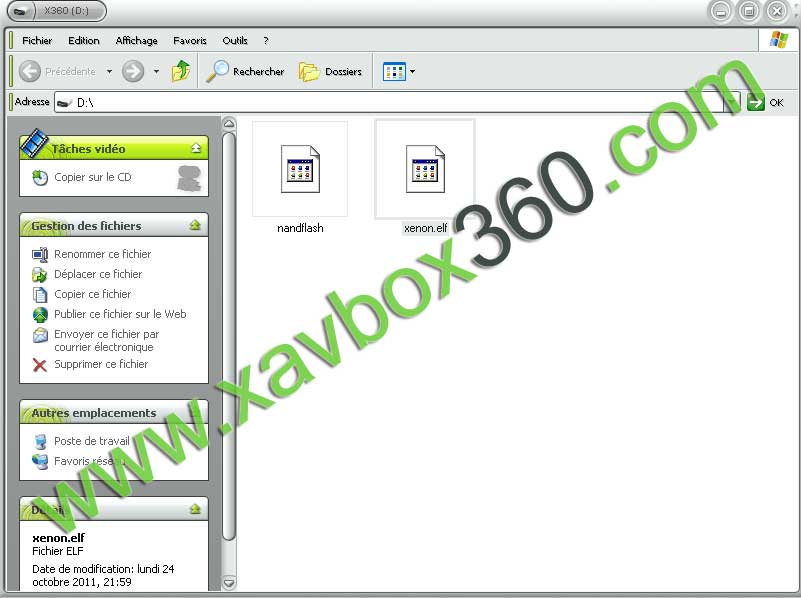Click Copier sur le CD

(92, 177)
